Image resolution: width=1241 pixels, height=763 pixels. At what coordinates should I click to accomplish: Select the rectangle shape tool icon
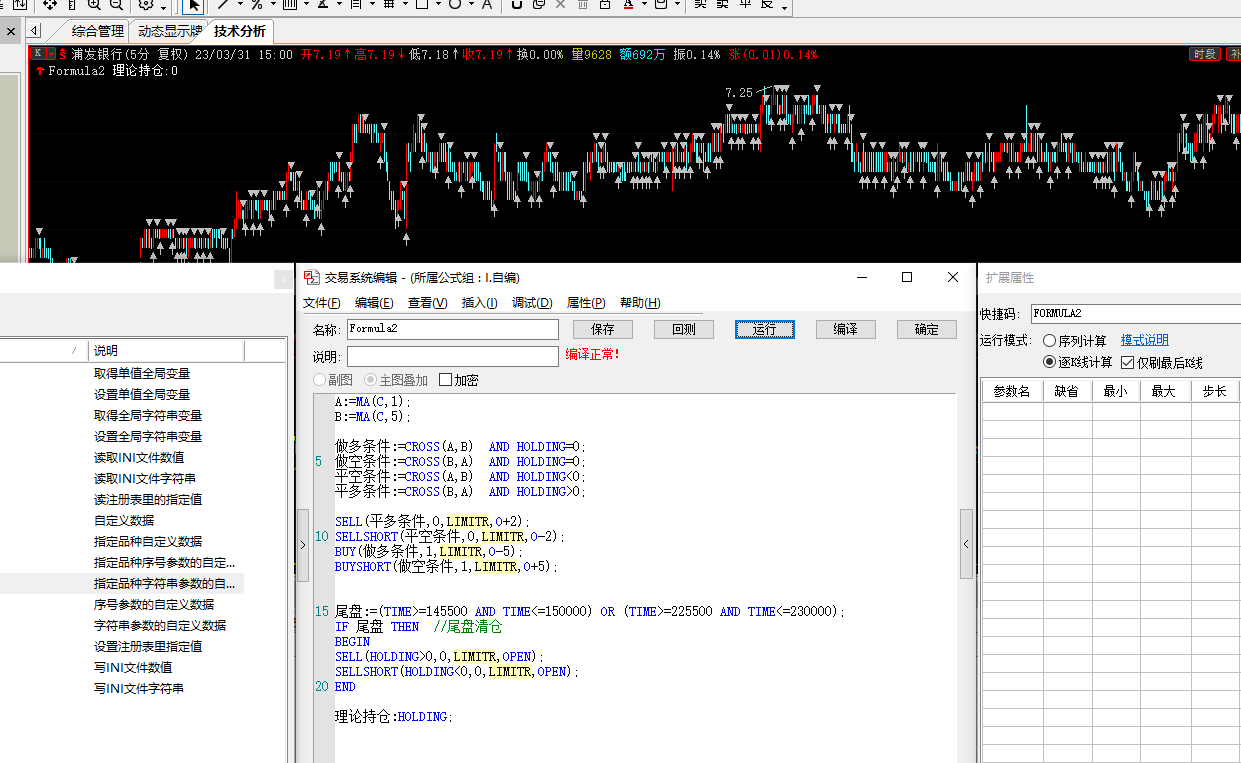coord(422,5)
